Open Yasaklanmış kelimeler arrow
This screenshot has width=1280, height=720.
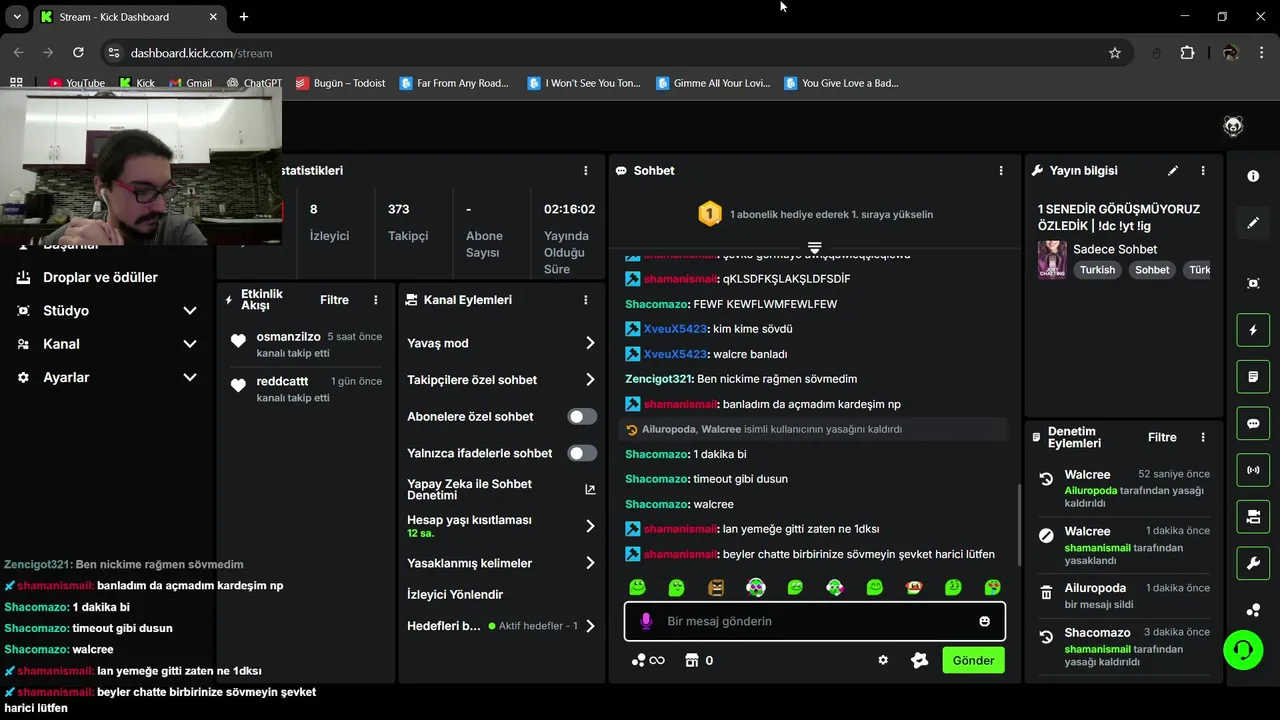[x=590, y=563]
